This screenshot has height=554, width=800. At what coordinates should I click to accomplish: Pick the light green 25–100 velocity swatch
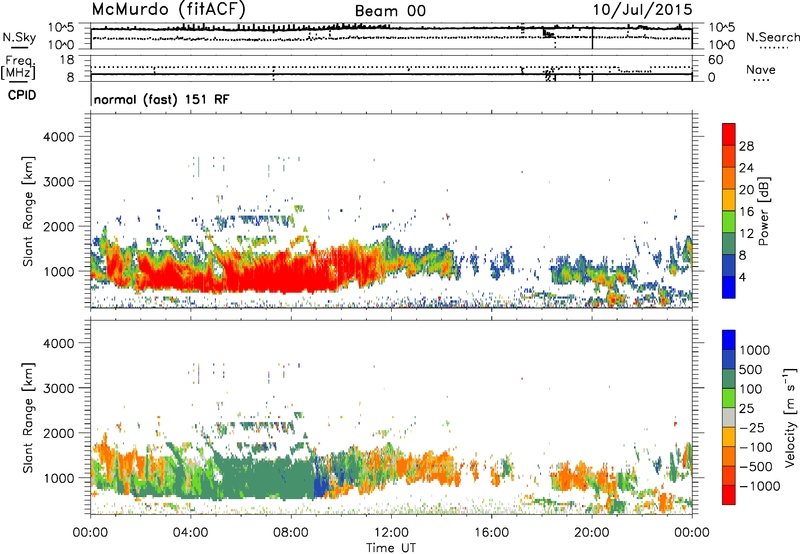click(x=729, y=398)
